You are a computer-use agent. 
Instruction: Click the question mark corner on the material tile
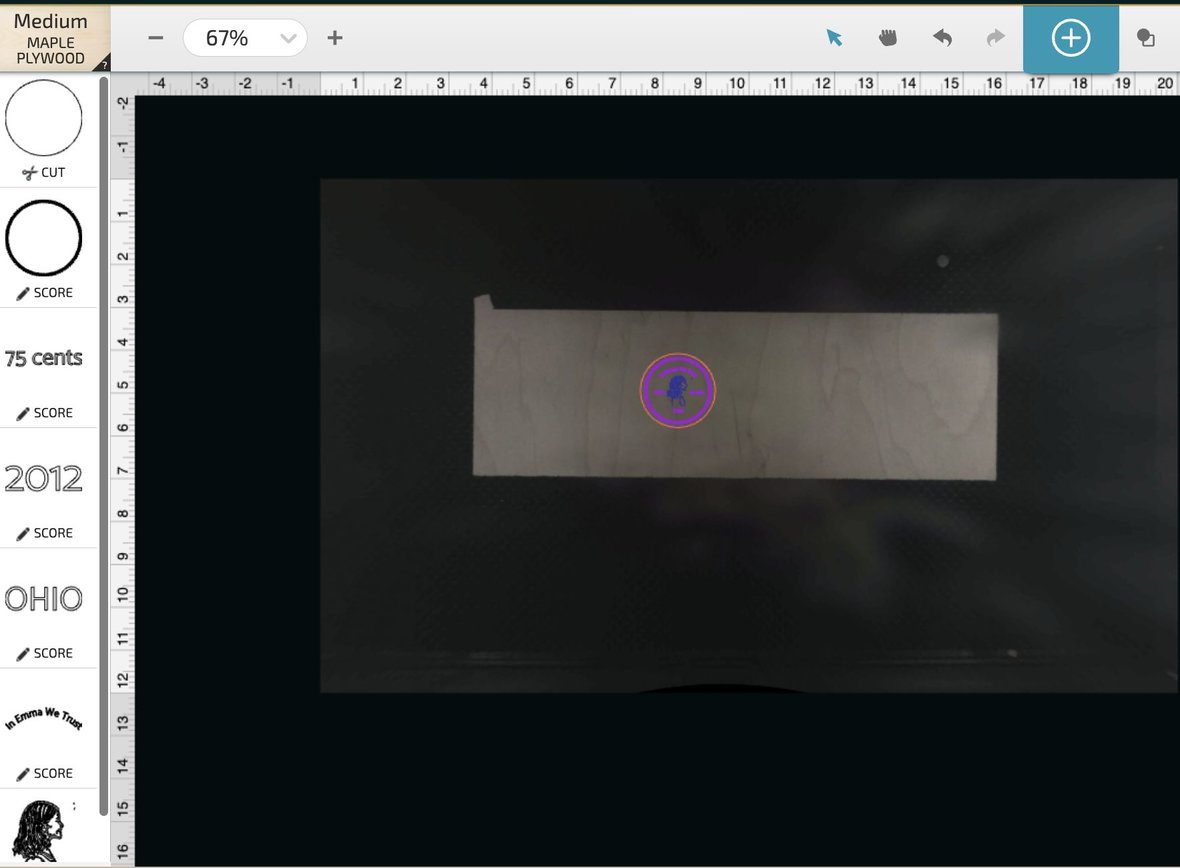(x=105, y=66)
